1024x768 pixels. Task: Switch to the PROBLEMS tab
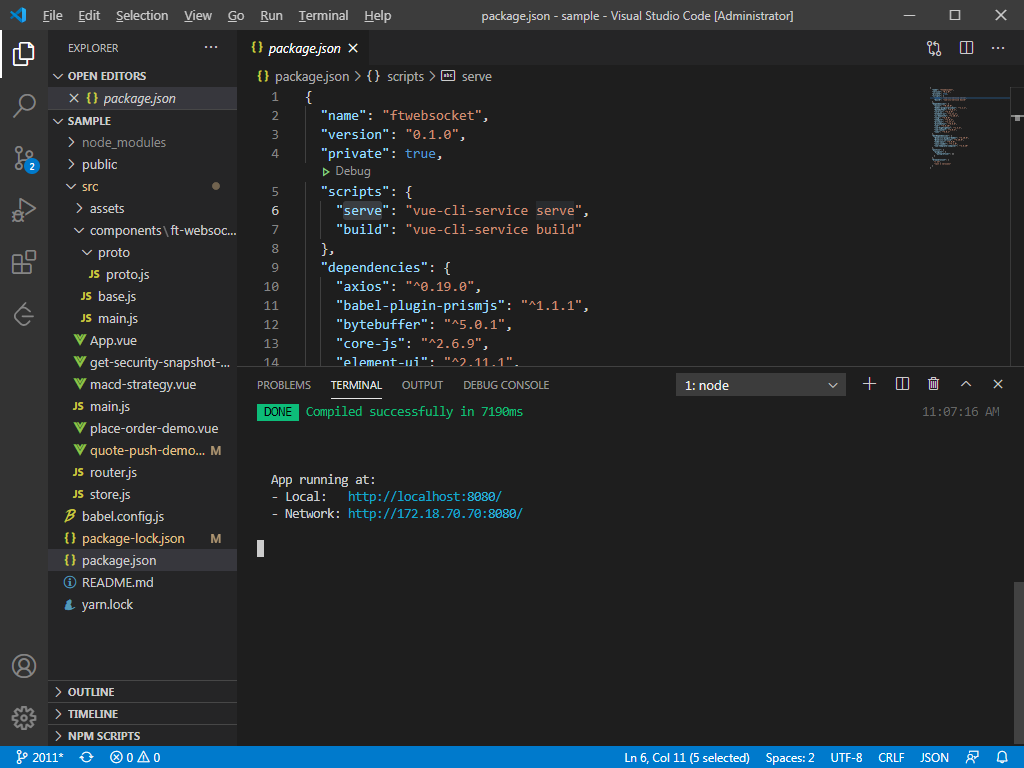(284, 385)
